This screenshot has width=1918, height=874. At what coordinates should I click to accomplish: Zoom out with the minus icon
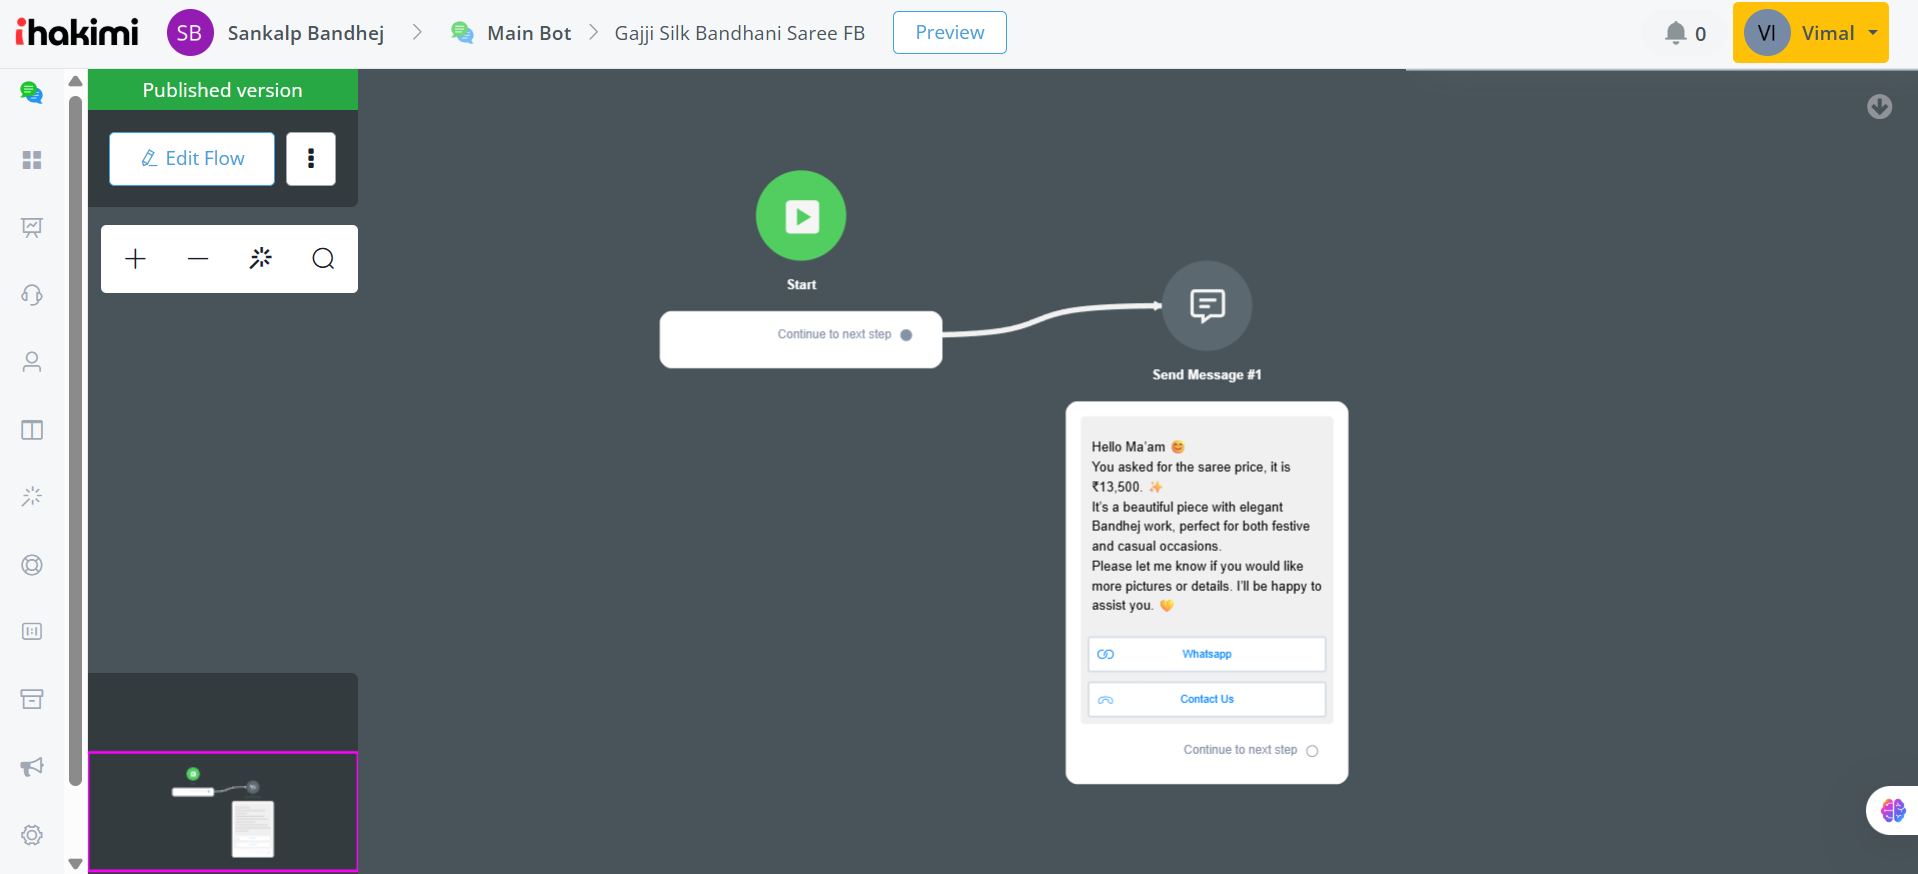[198, 259]
